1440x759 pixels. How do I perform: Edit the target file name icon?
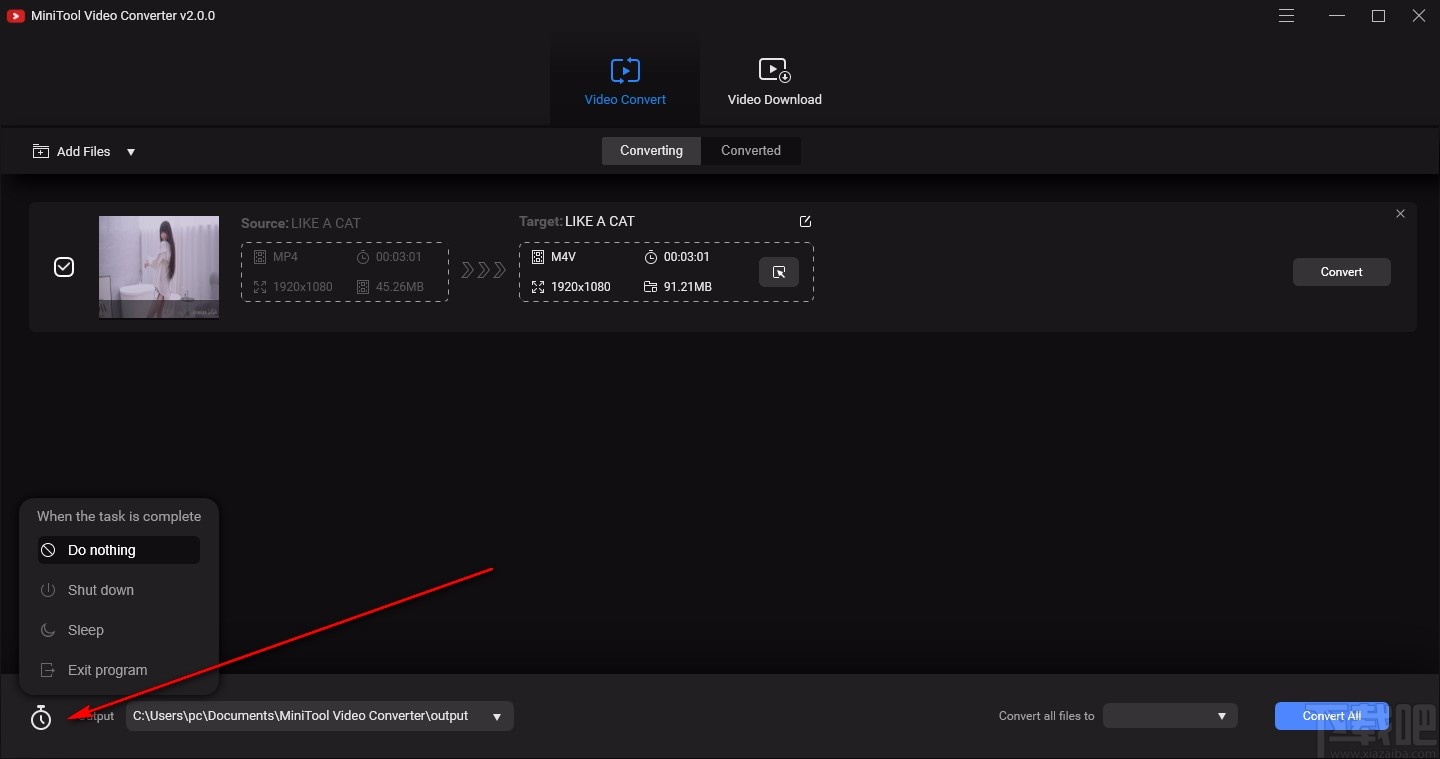(806, 222)
